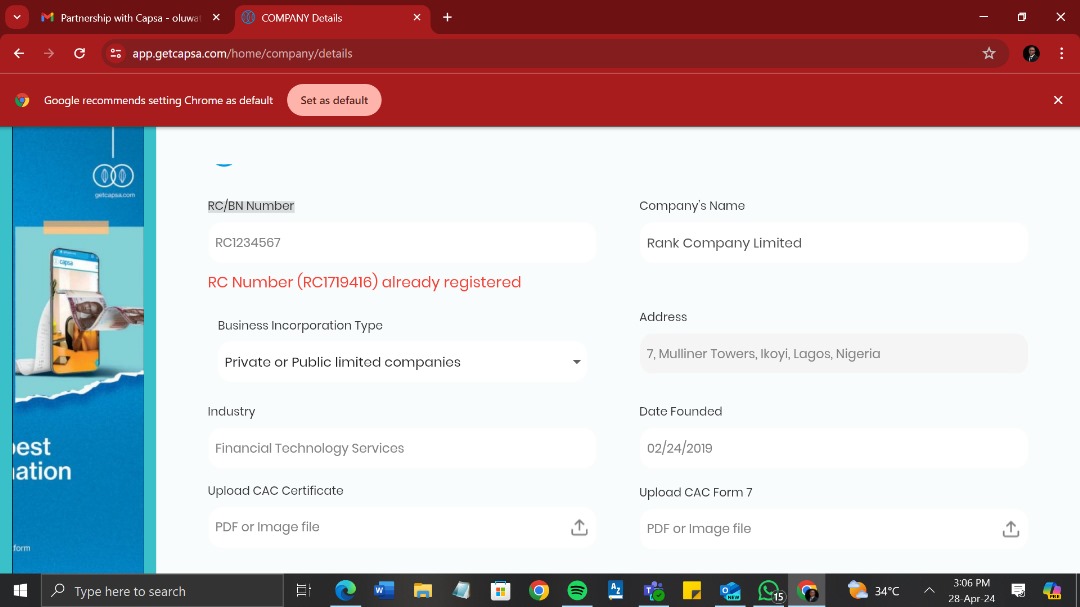Image resolution: width=1080 pixels, height=607 pixels.
Task: Click the Set as default button
Action: [x=334, y=100]
